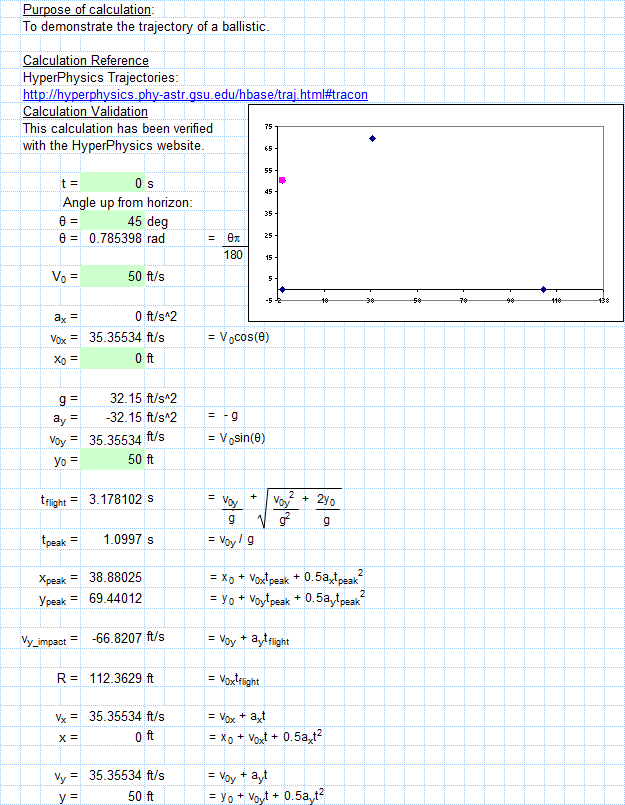This screenshot has height=805, width=625.
Task: Select the V0 input cell showing 50
Action: click(x=112, y=276)
